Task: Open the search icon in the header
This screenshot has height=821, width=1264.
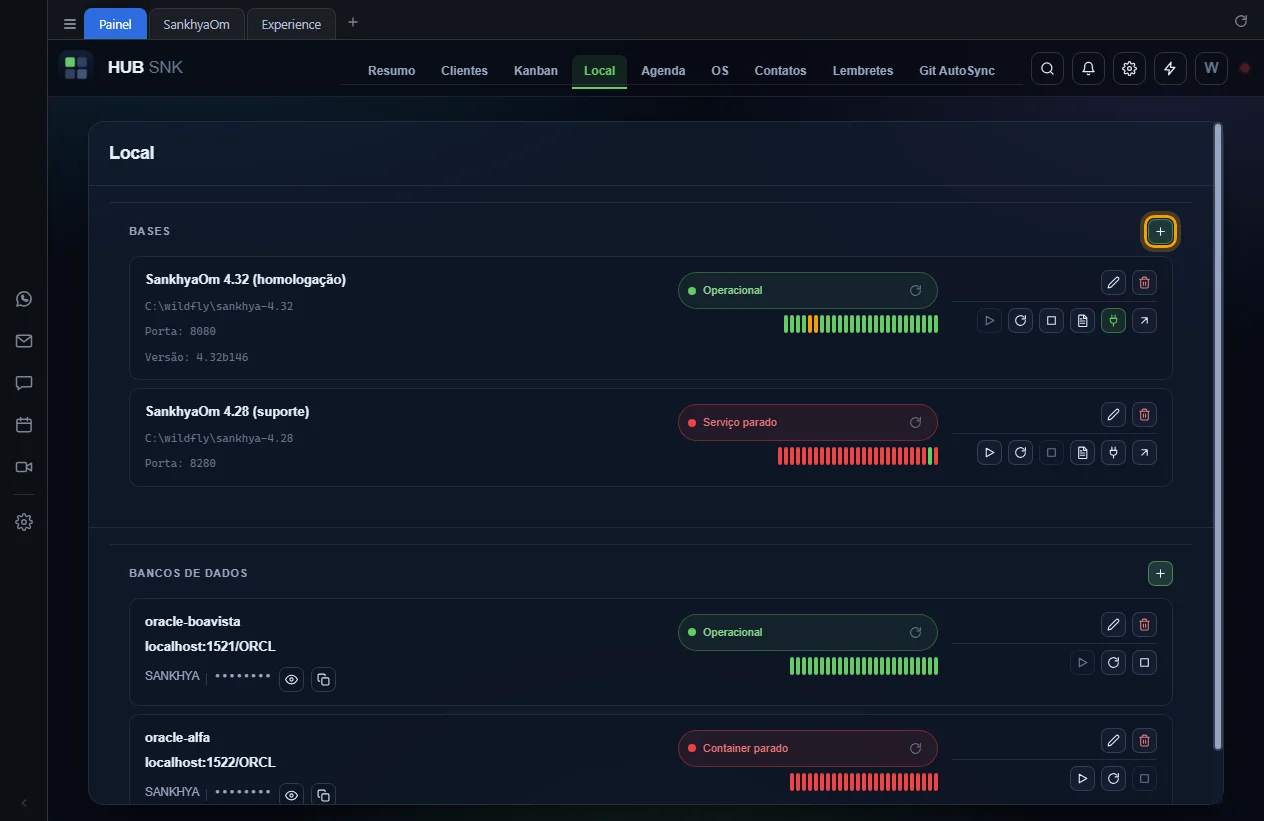Action: [1047, 68]
